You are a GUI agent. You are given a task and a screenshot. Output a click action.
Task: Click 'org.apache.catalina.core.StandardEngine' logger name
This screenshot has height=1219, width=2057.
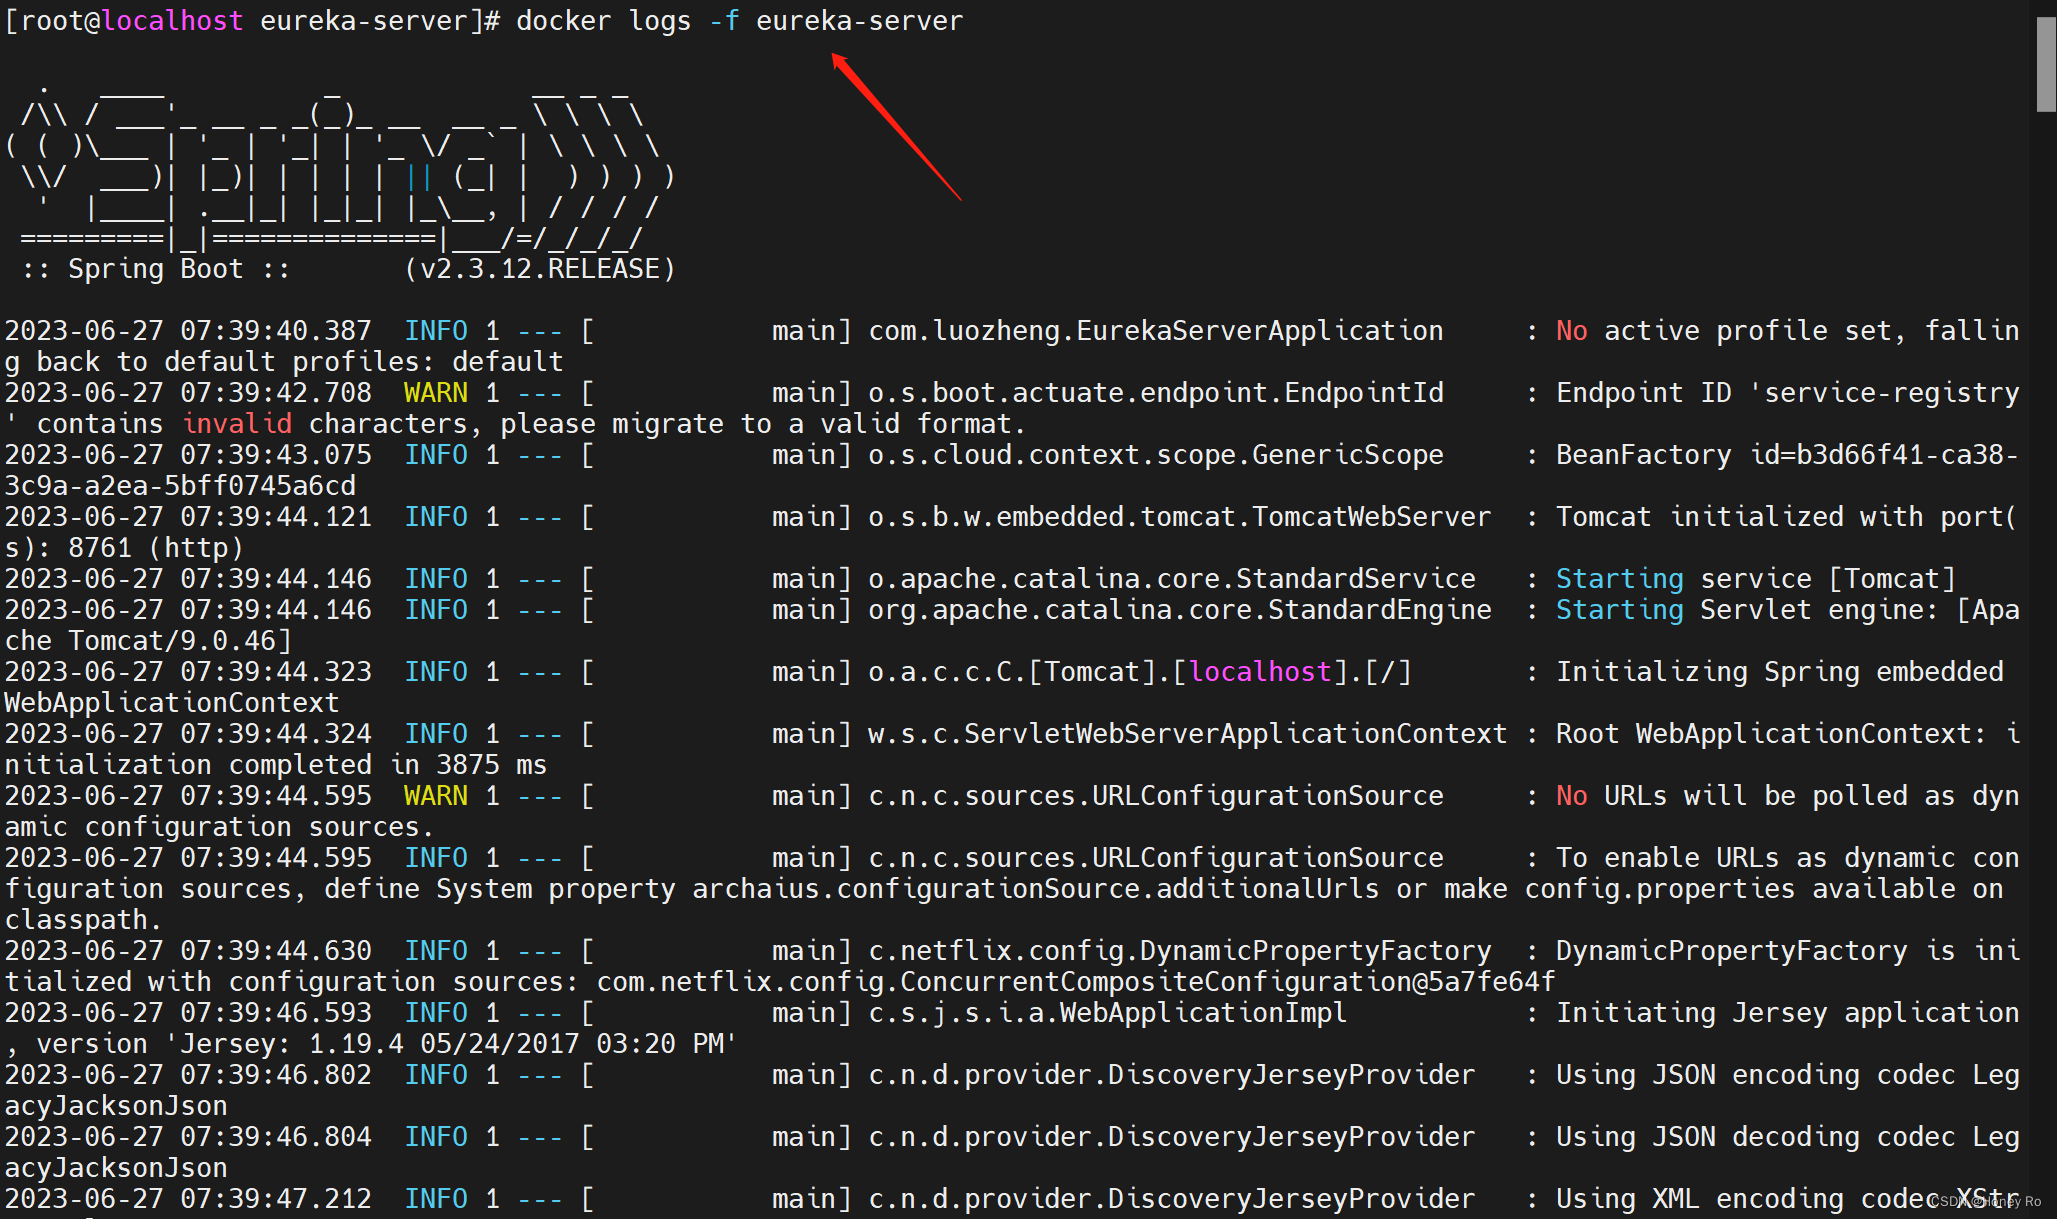click(x=1179, y=610)
